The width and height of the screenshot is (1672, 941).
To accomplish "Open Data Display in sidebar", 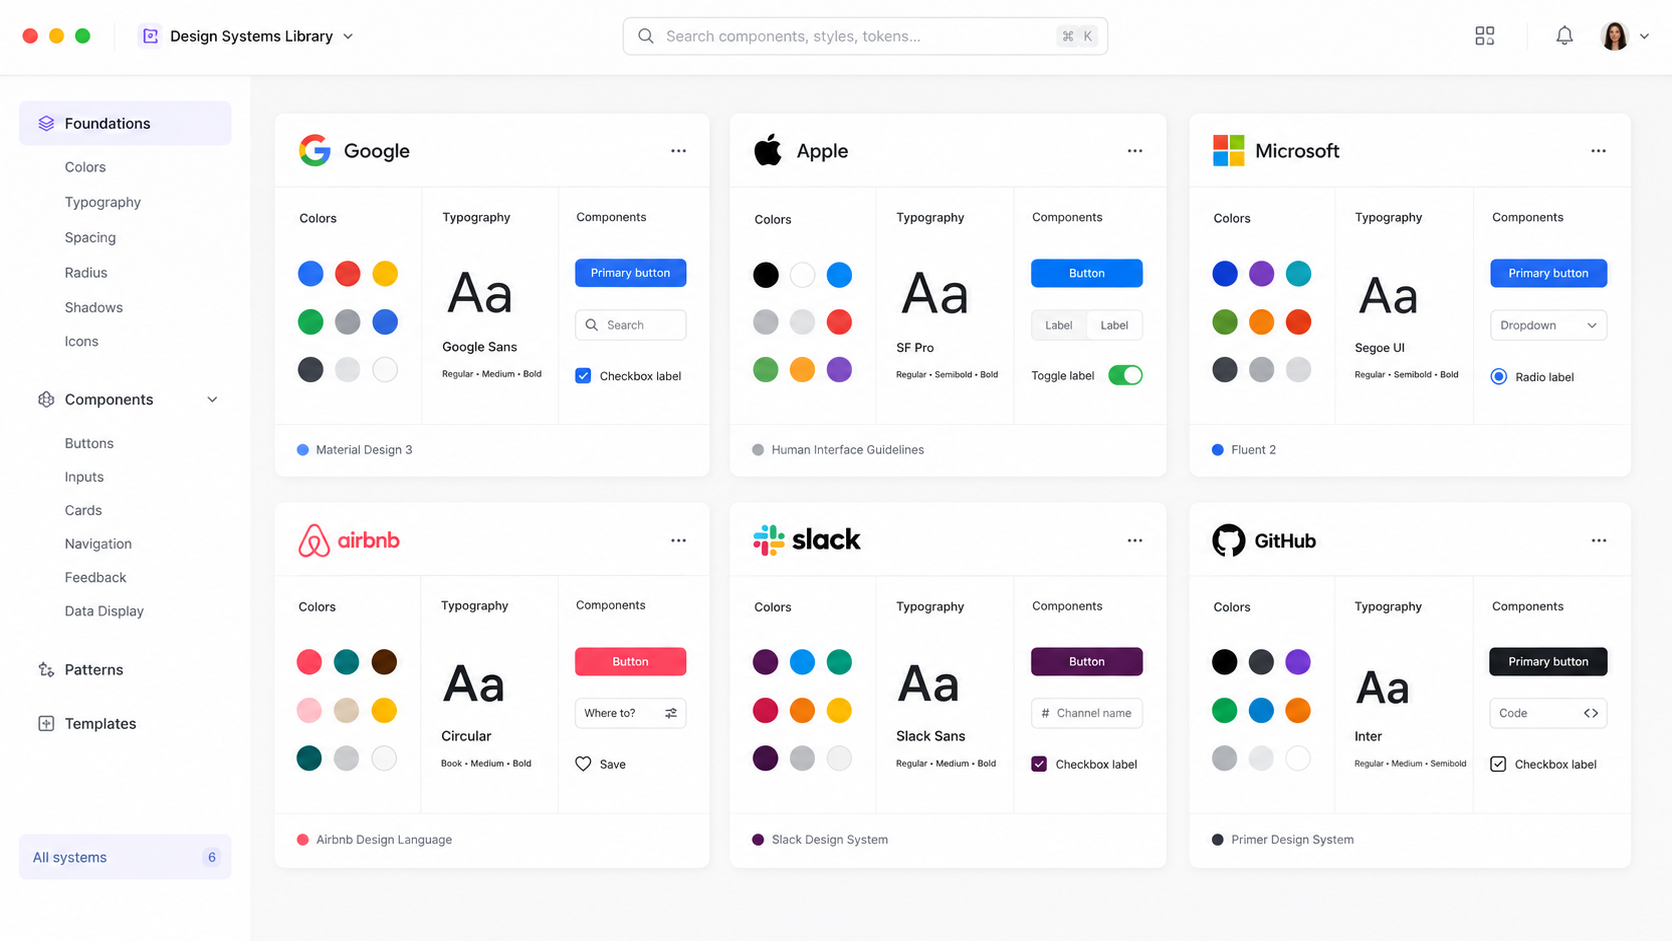I will (x=104, y=611).
